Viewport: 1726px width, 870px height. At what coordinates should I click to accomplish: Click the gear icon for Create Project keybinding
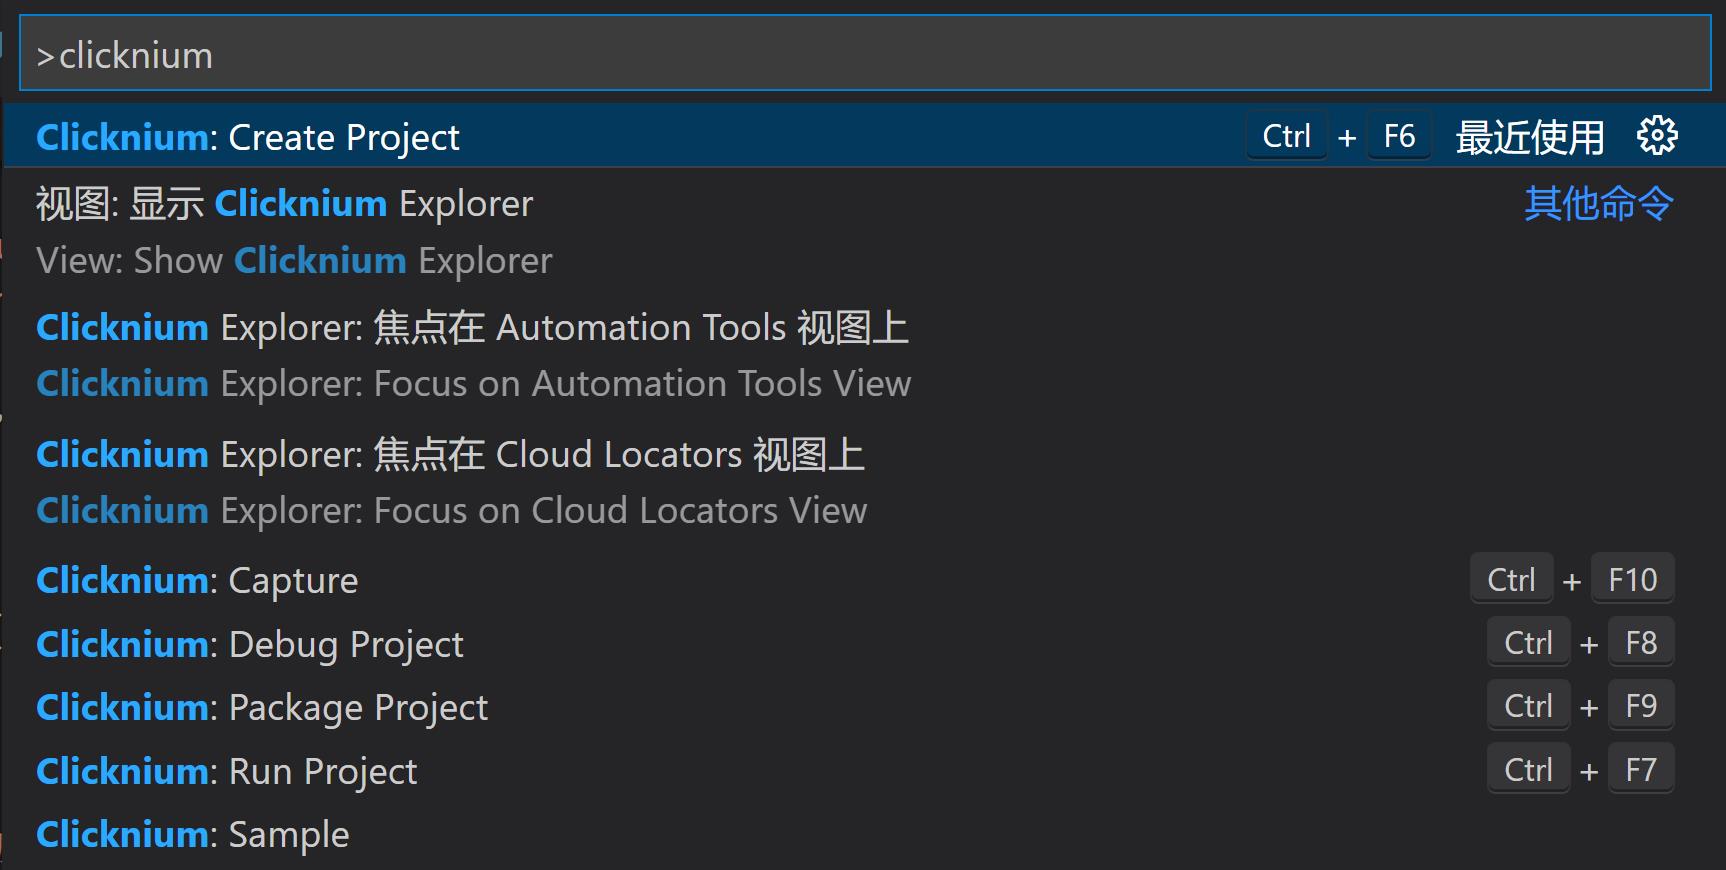pos(1657,135)
